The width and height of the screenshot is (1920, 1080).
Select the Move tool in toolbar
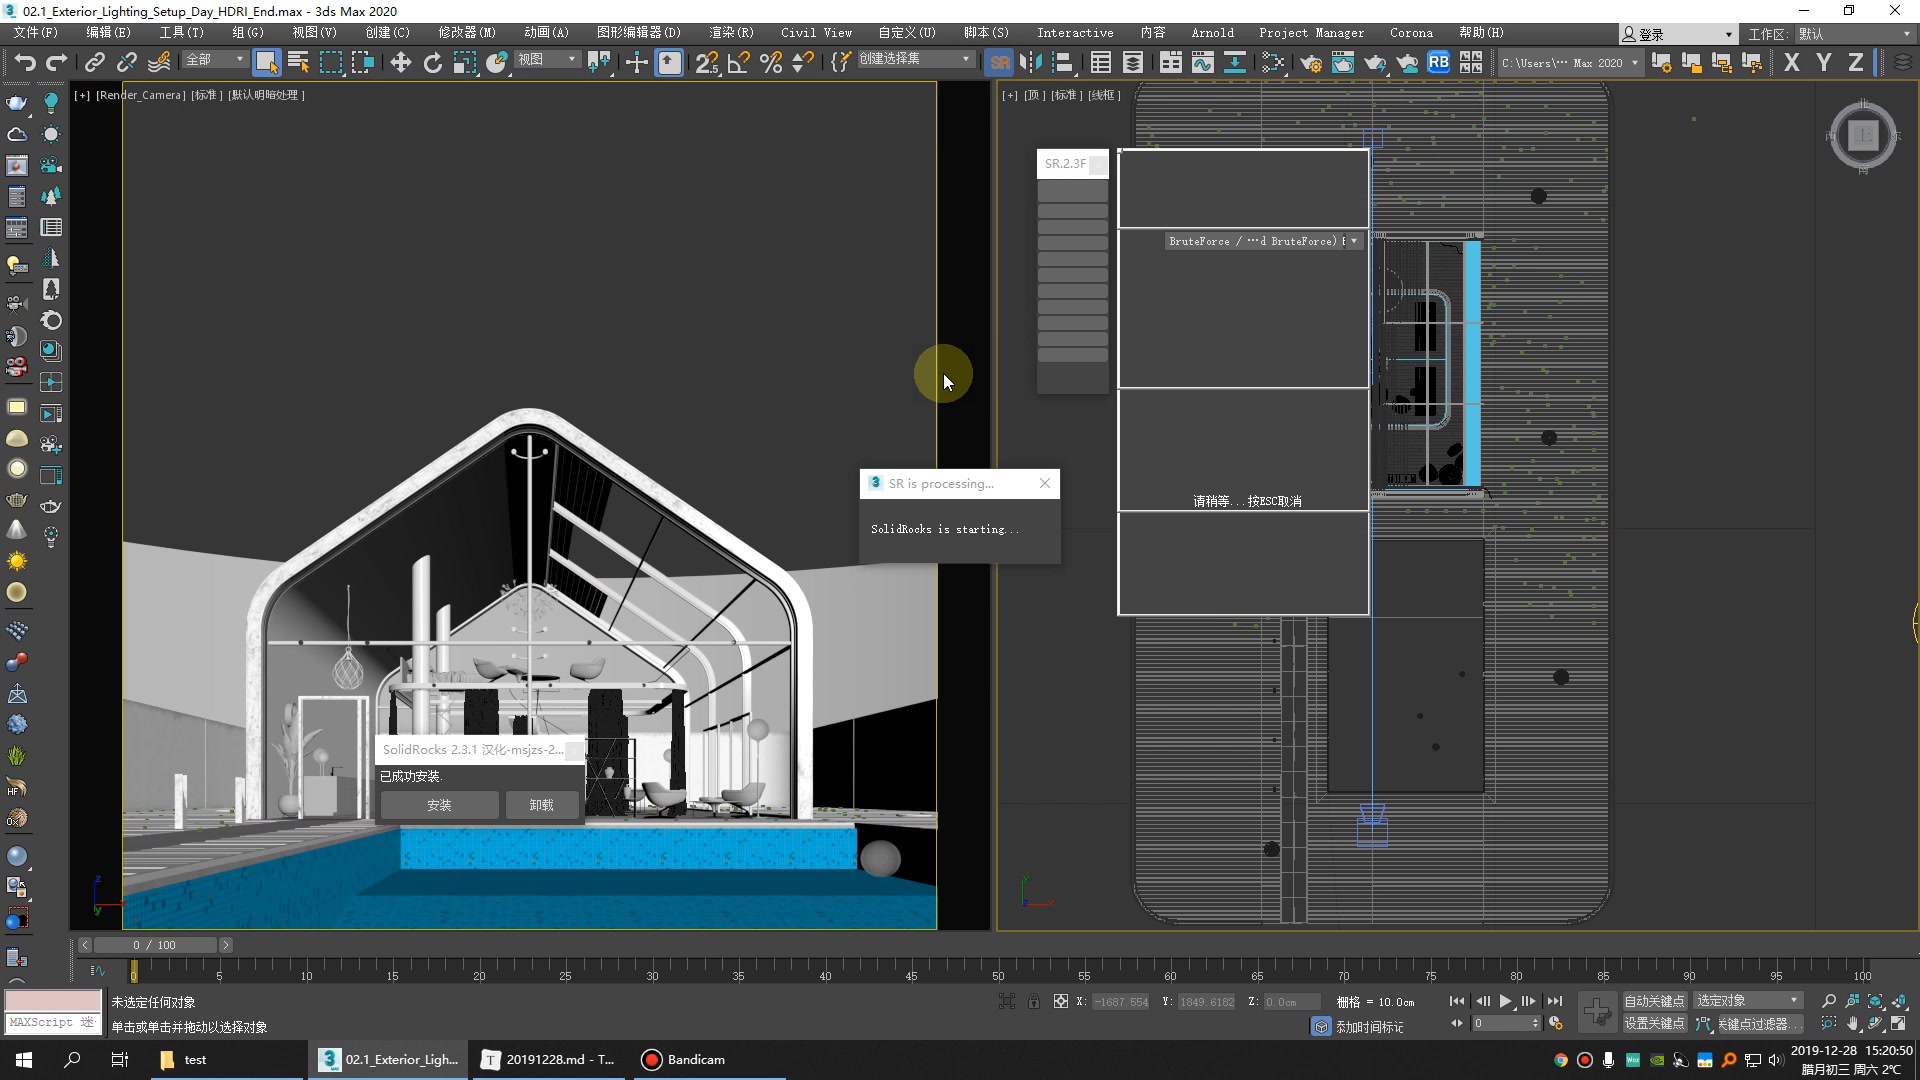[400, 63]
